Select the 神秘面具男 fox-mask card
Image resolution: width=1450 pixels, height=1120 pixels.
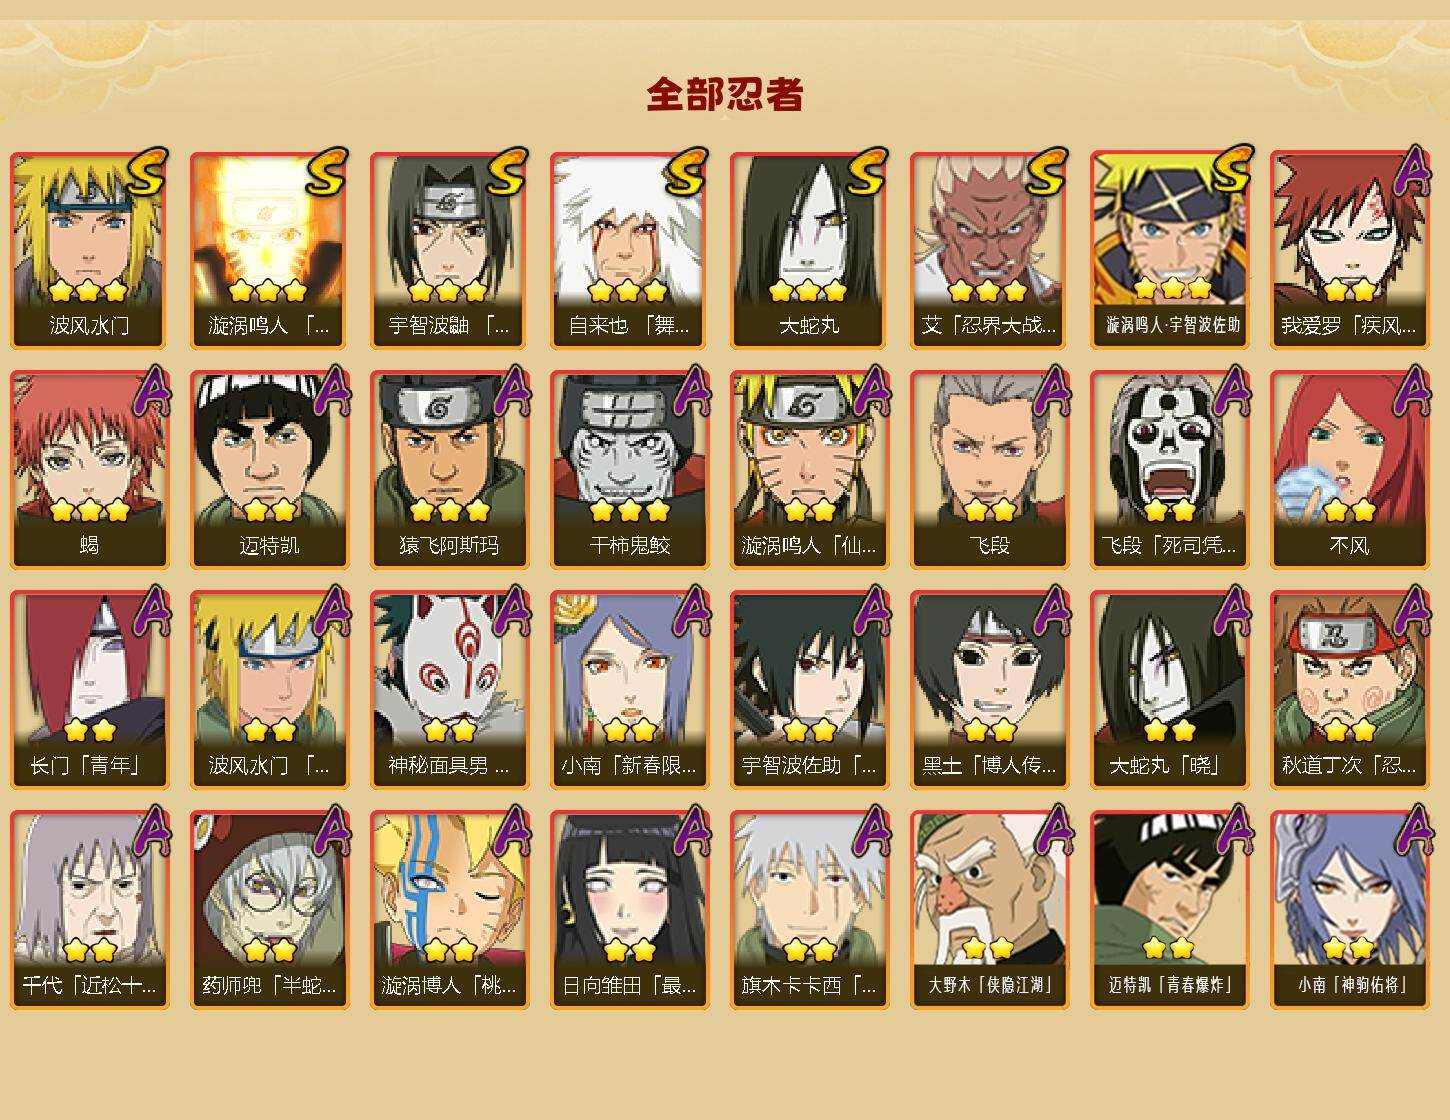tap(449, 690)
